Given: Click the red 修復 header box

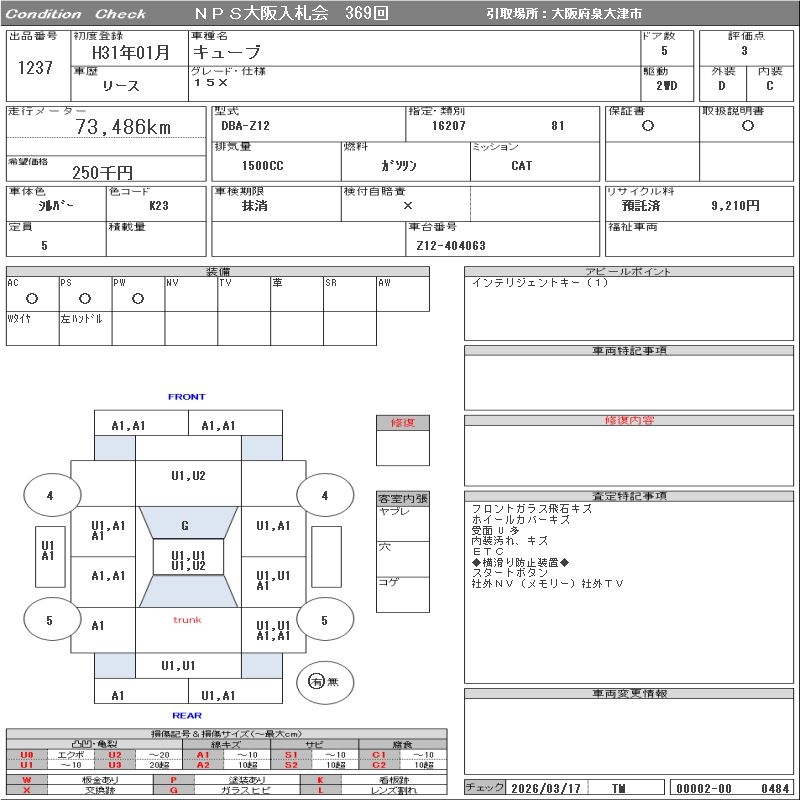Looking at the screenshot, I should [402, 423].
